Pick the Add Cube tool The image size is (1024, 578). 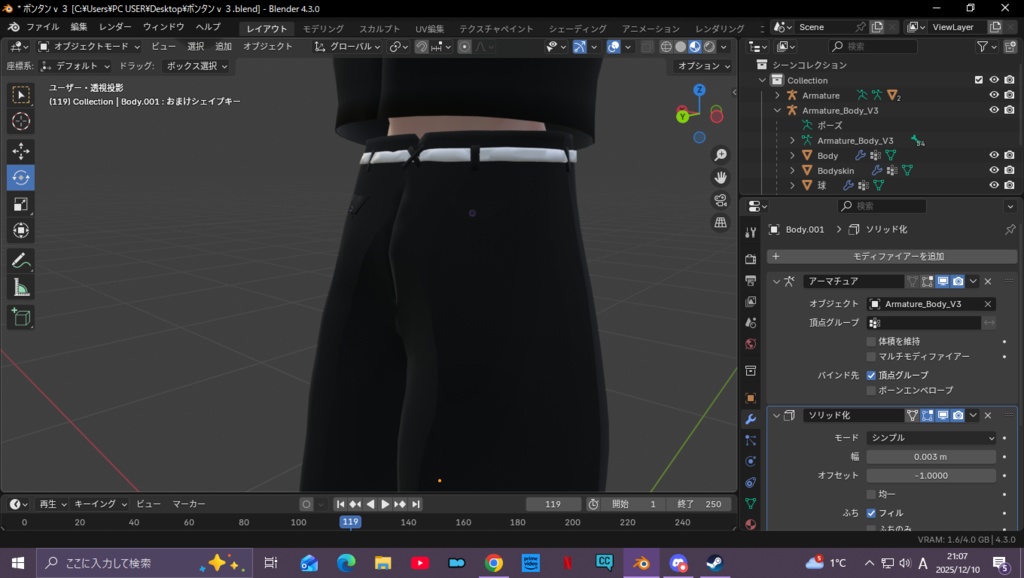(x=21, y=317)
